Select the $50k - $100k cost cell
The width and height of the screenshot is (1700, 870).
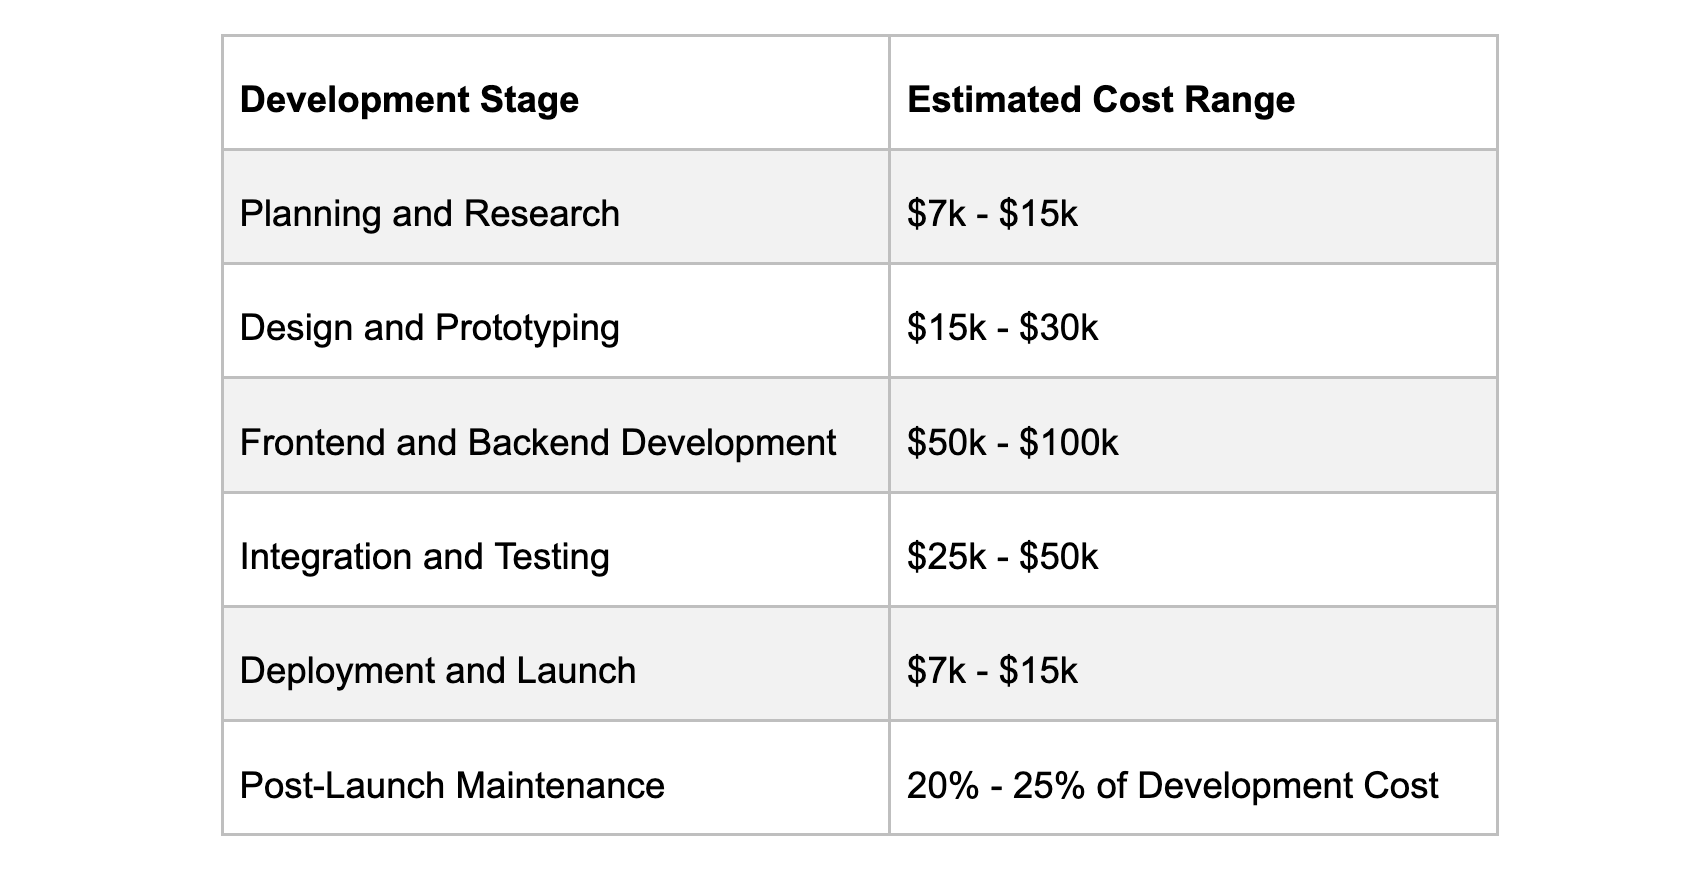1012,442
